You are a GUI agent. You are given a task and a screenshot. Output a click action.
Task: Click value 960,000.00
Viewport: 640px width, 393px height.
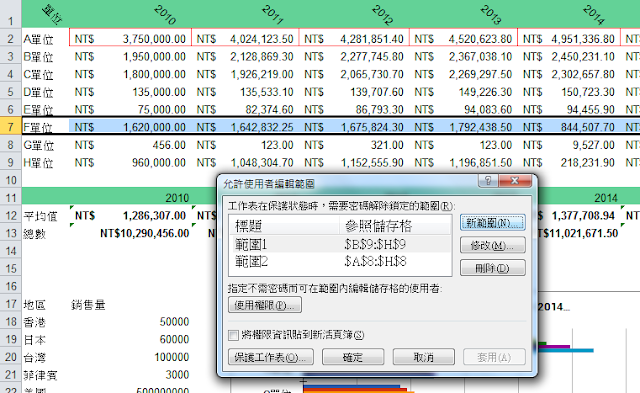click(159, 163)
